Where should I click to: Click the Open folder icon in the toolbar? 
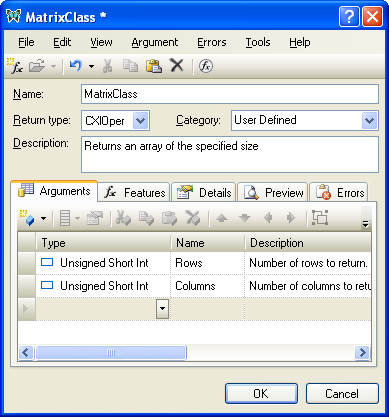tap(37, 66)
